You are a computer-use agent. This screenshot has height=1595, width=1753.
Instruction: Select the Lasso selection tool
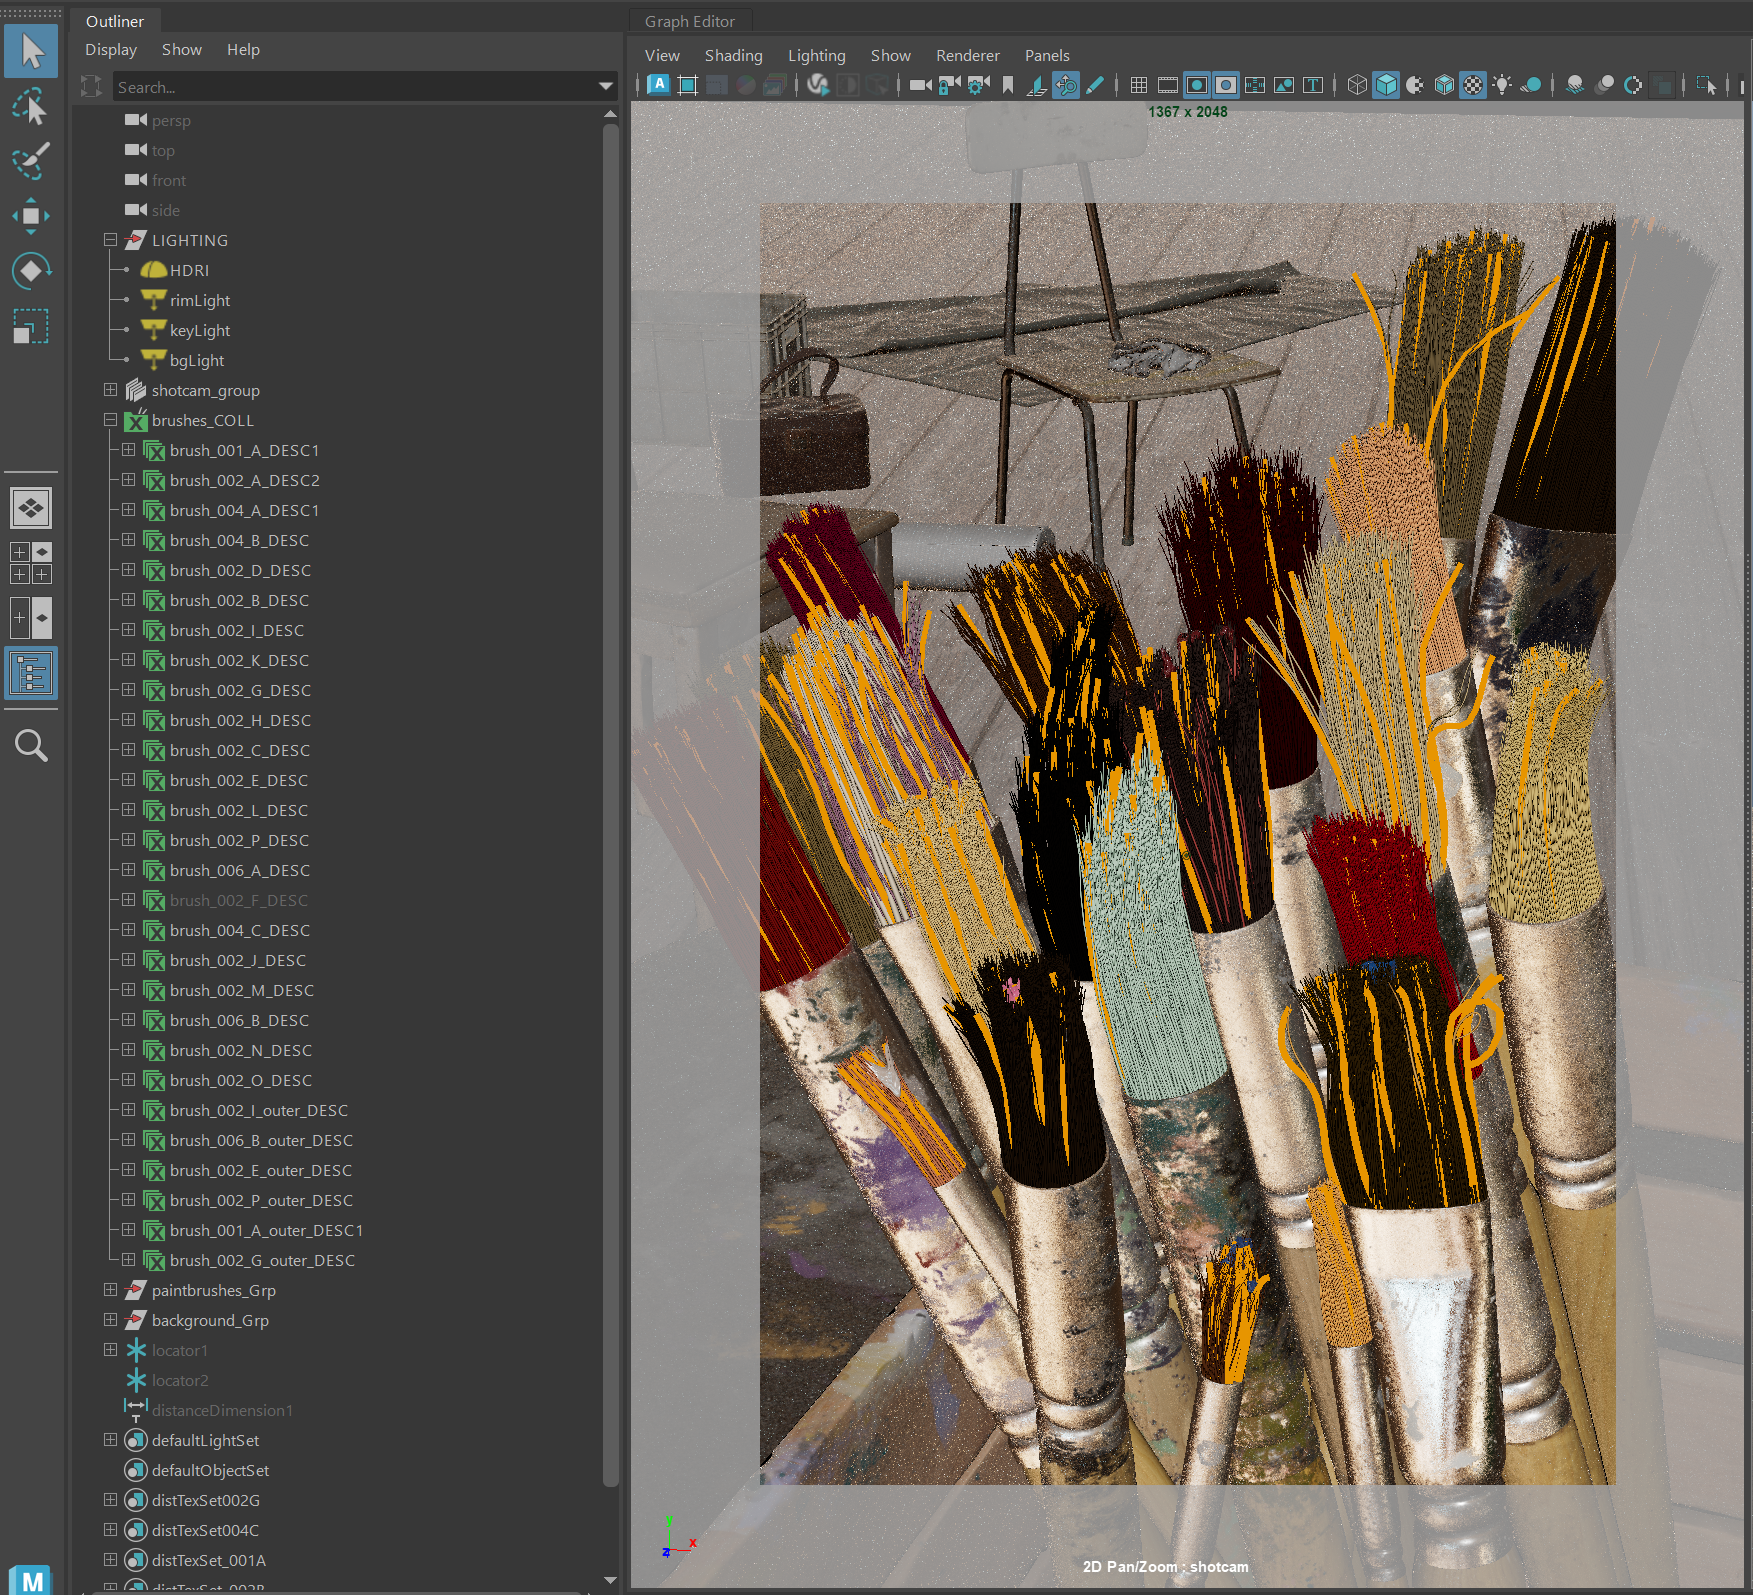pyautogui.click(x=30, y=106)
